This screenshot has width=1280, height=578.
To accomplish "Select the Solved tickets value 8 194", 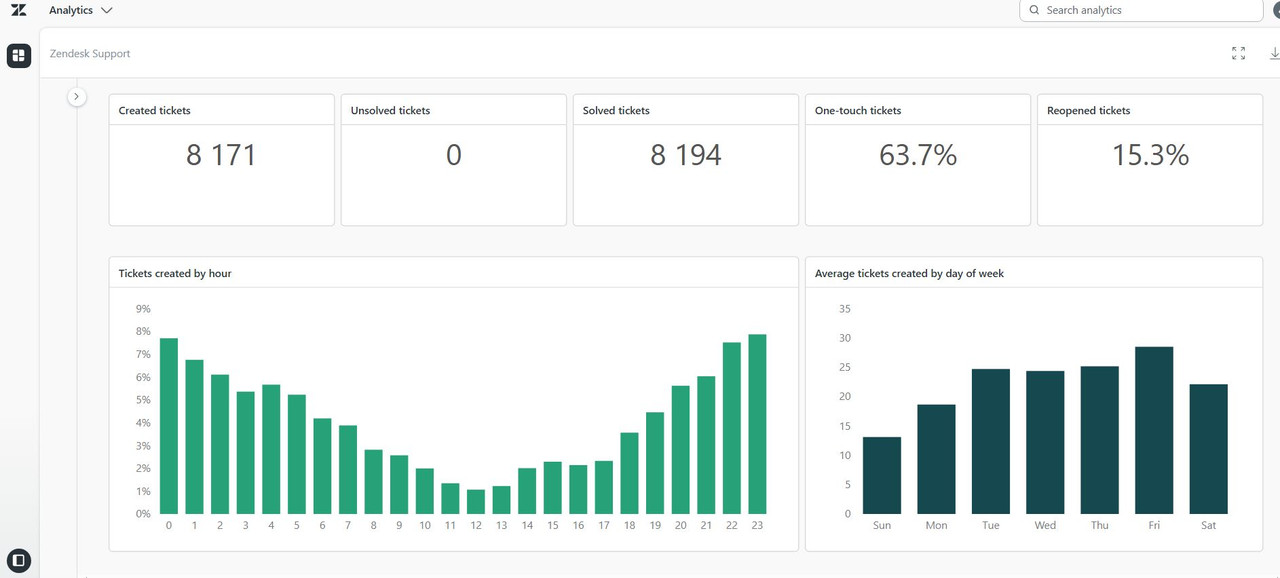I will tap(686, 155).
